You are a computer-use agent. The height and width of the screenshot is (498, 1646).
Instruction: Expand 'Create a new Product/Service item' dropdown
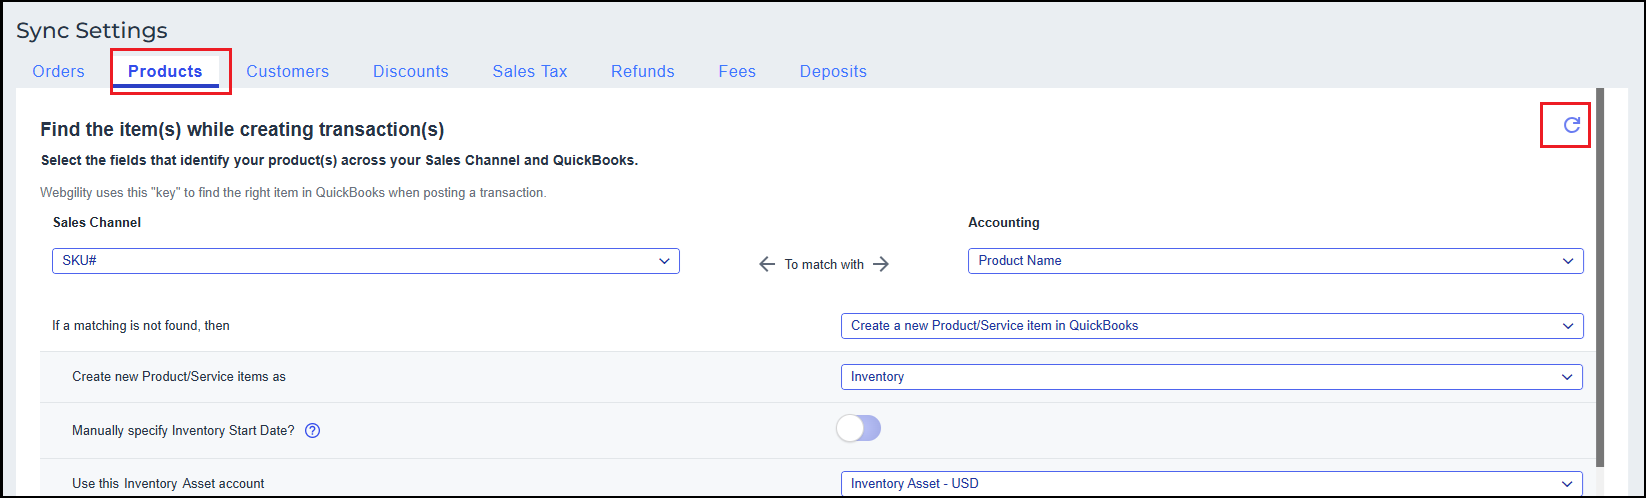(1211, 326)
